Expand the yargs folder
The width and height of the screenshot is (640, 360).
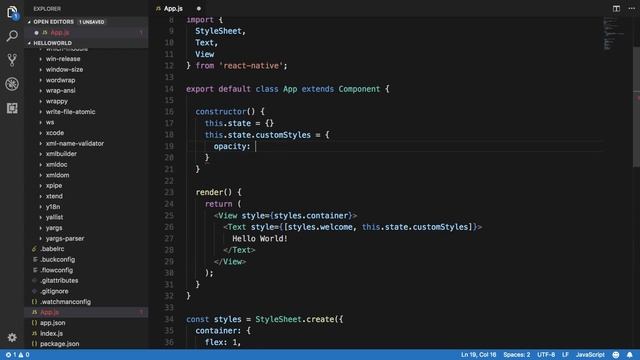pos(54,228)
